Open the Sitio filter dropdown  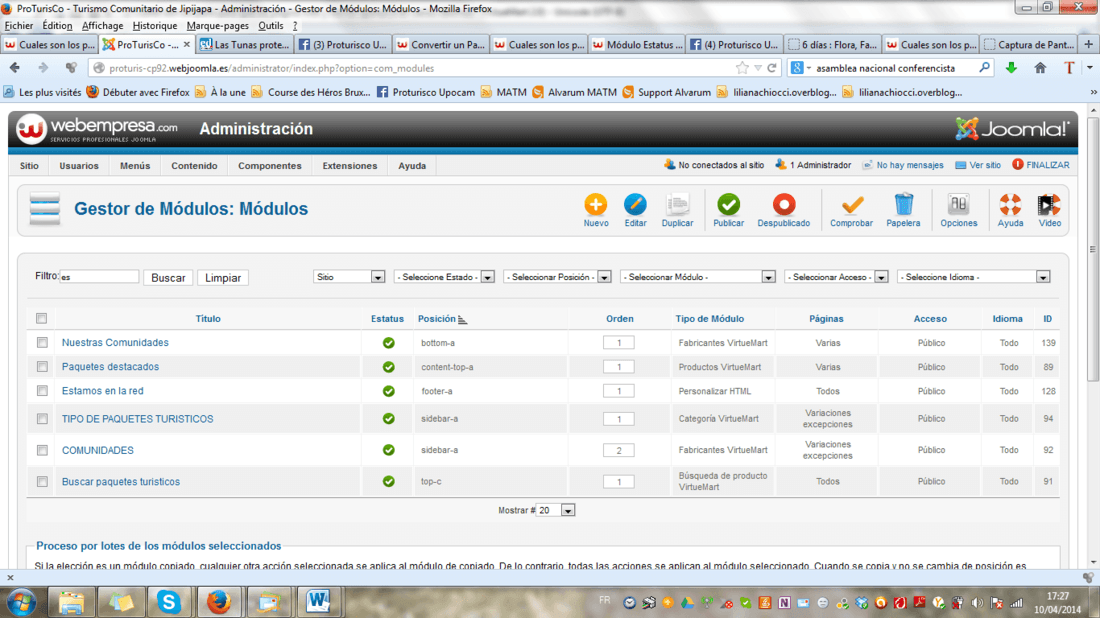pos(349,277)
